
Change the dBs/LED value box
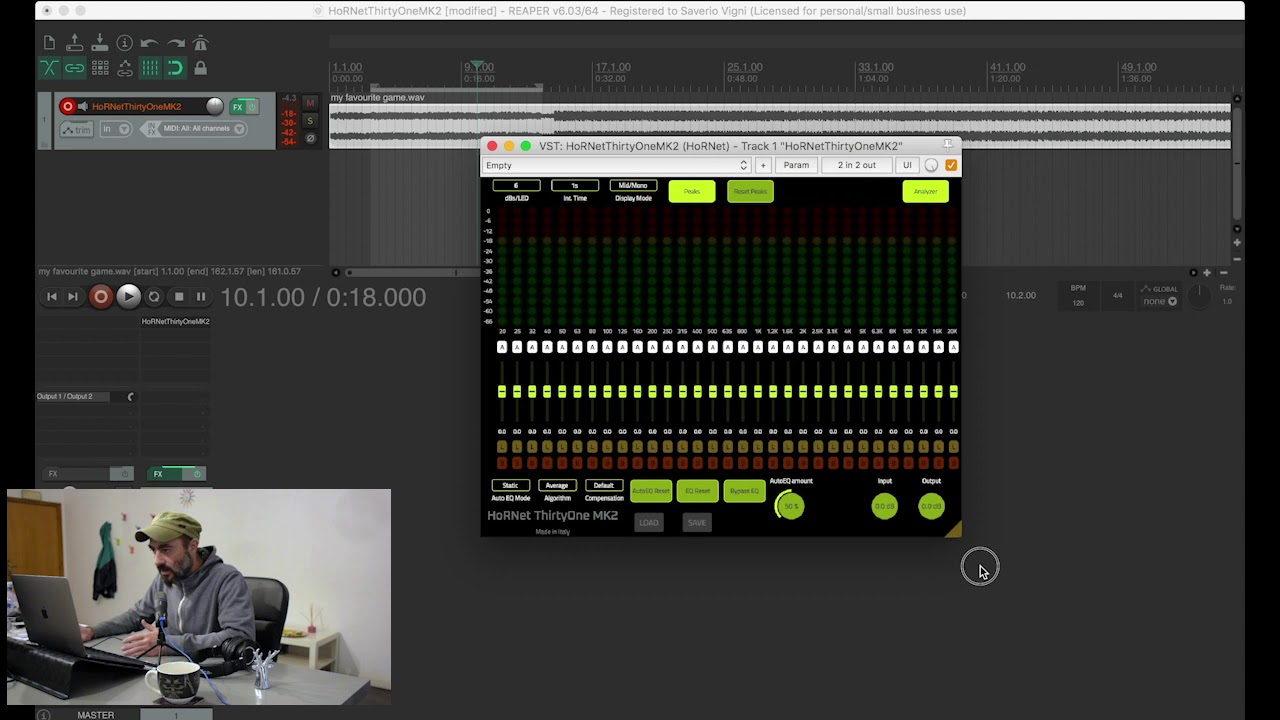coord(516,186)
